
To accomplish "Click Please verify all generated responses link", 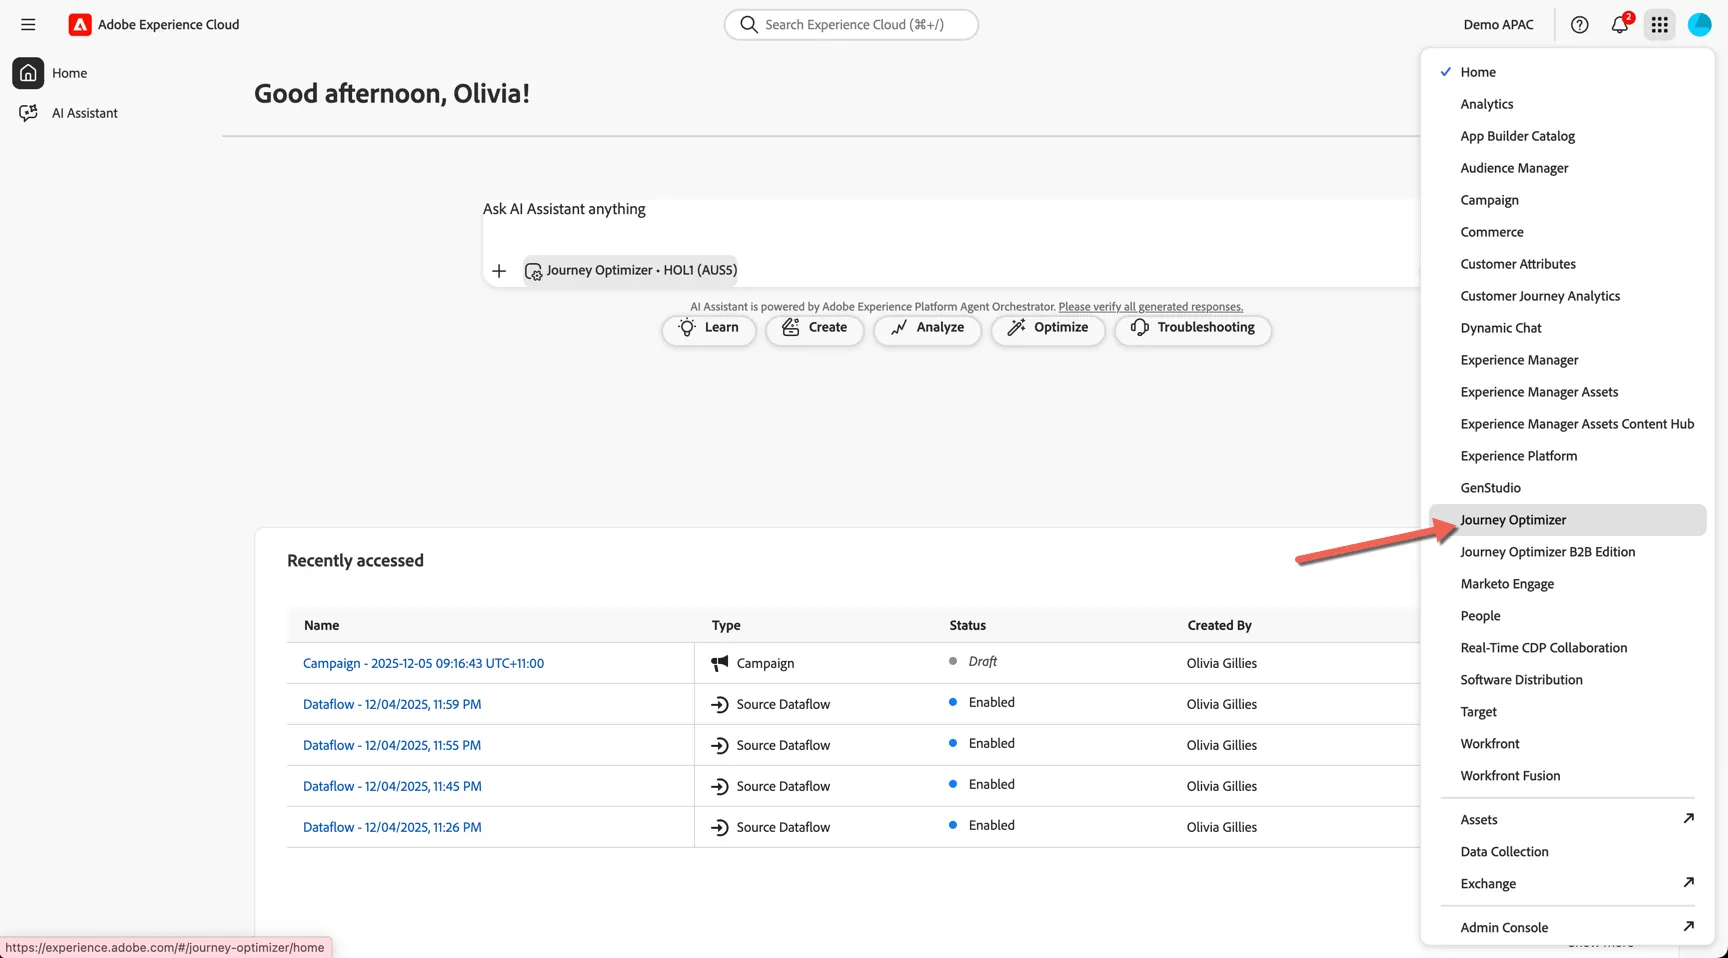I will point(1150,307).
